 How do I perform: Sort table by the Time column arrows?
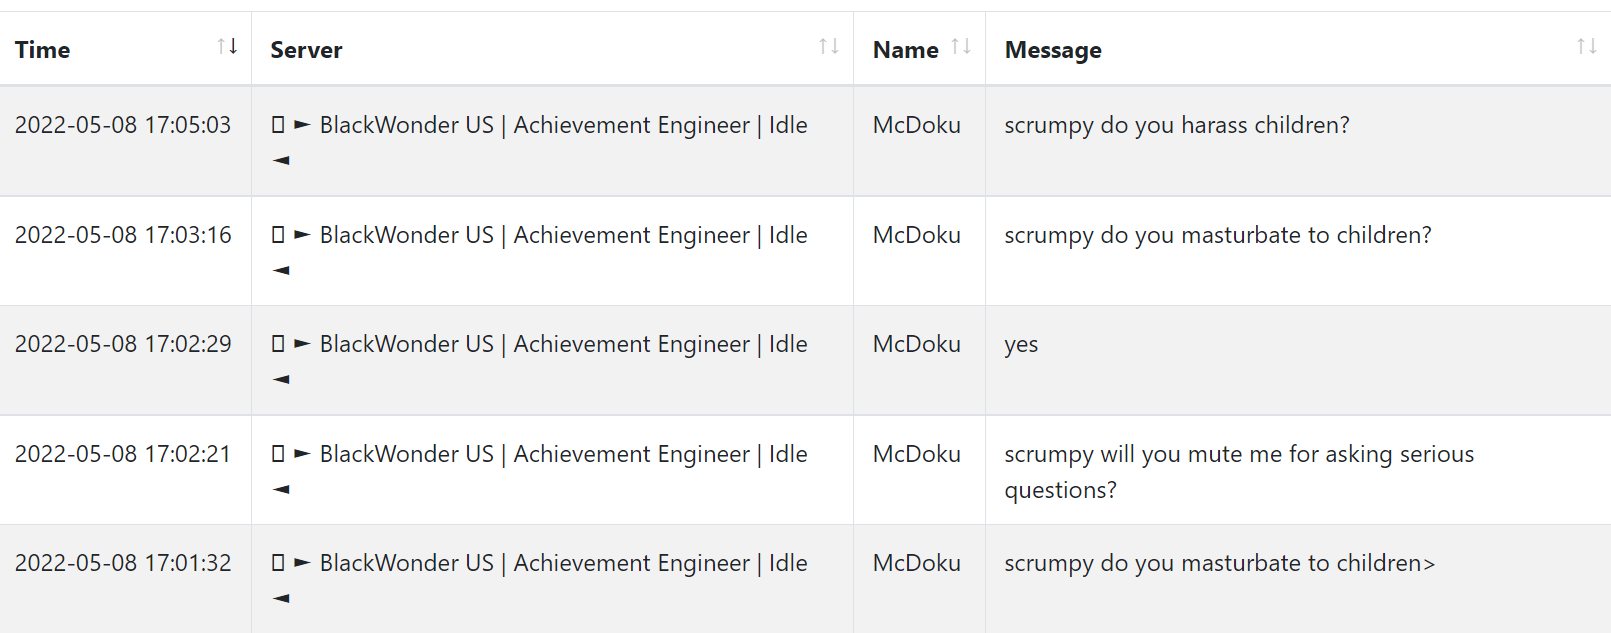[227, 46]
